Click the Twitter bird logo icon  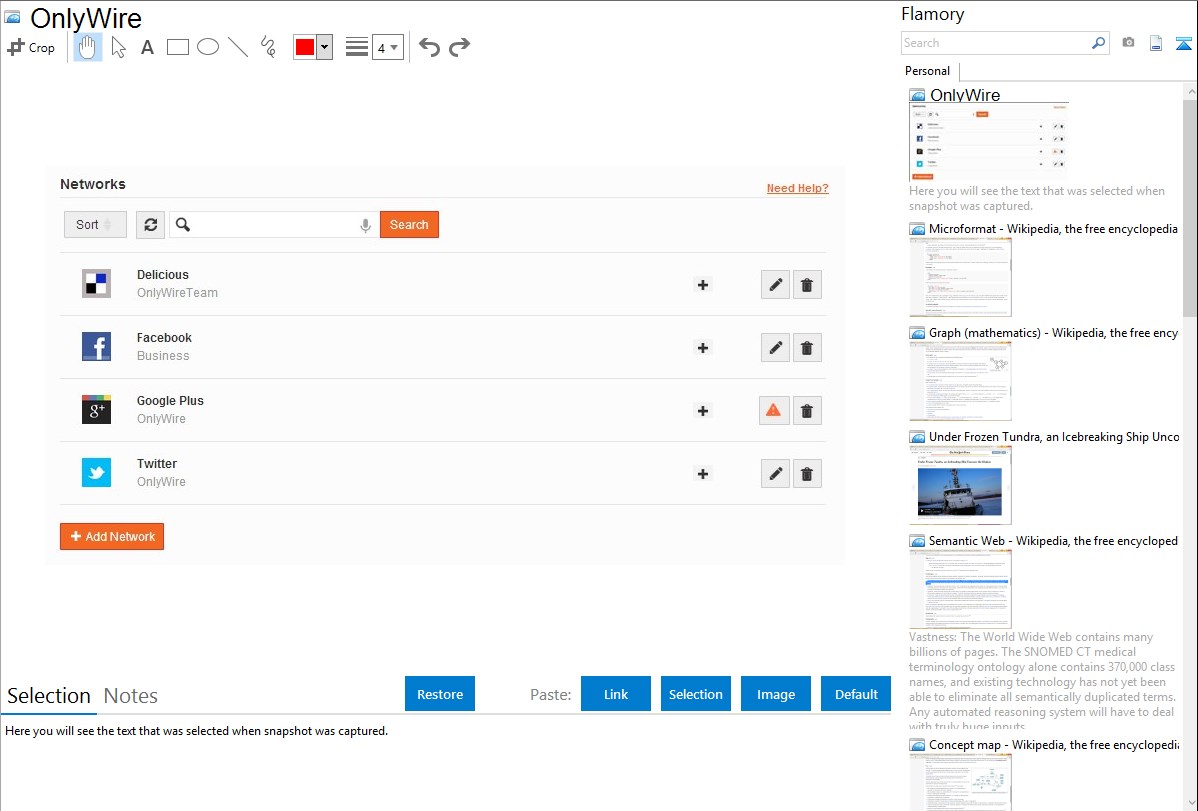pos(96,472)
